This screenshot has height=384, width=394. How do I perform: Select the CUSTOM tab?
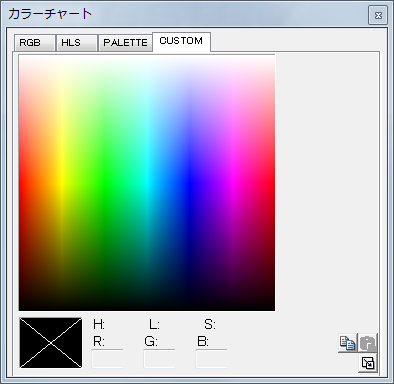pos(181,42)
